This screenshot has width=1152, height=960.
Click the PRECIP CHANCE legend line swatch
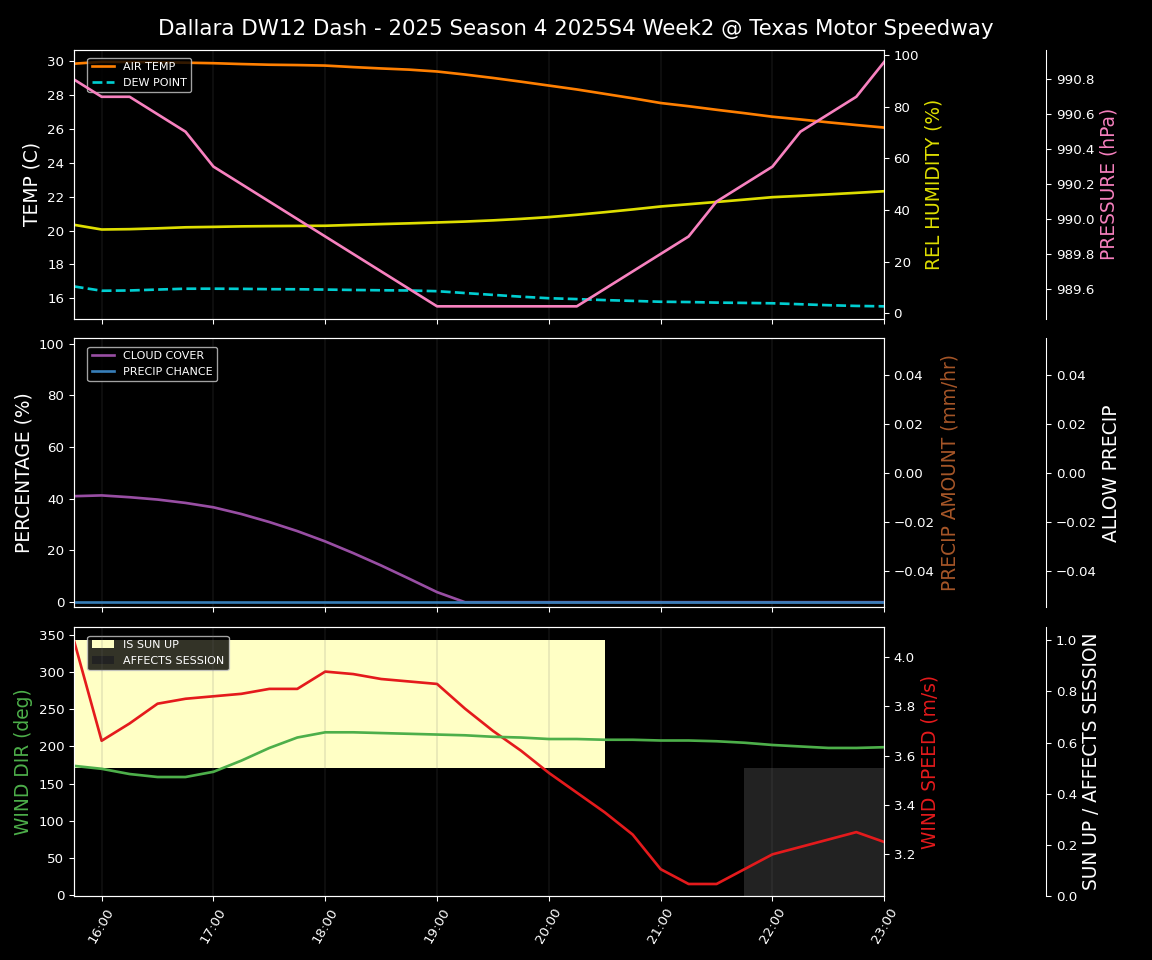point(104,372)
